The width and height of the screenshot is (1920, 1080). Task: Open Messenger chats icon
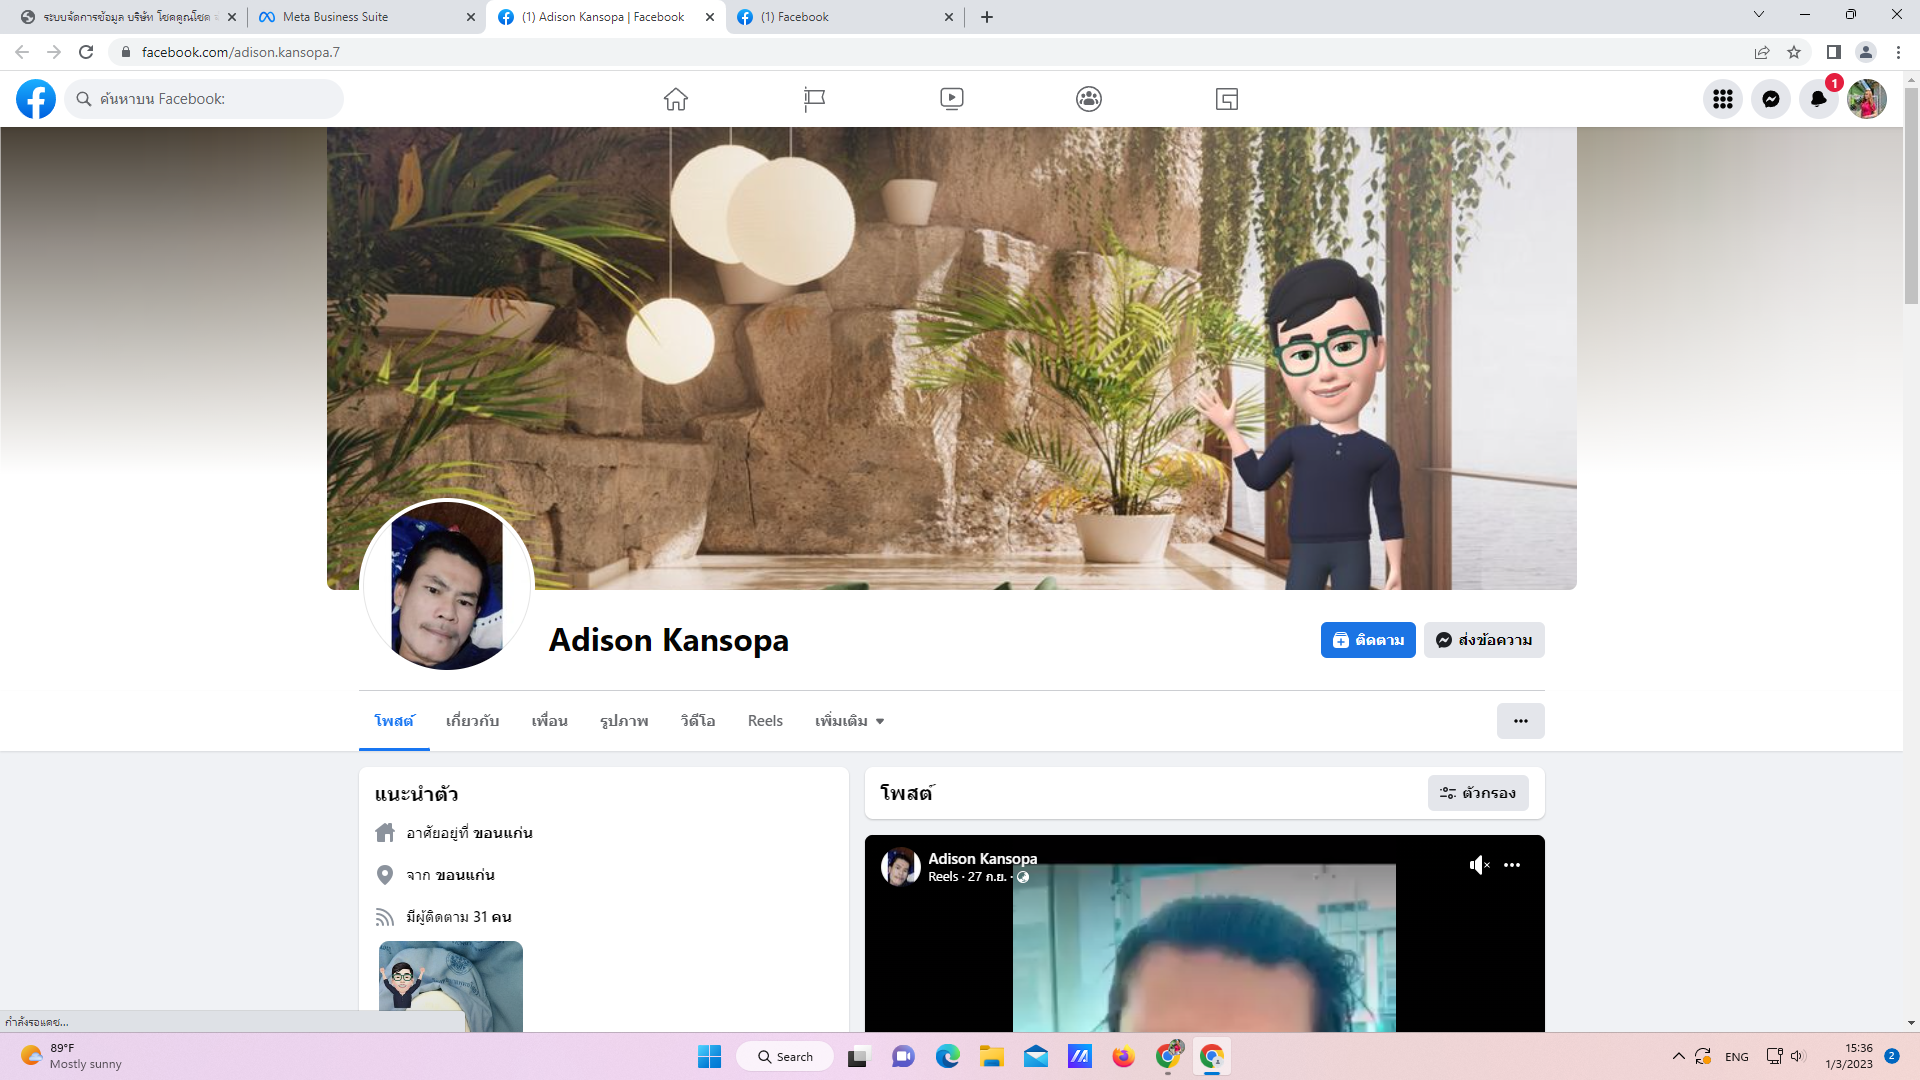coord(1770,99)
